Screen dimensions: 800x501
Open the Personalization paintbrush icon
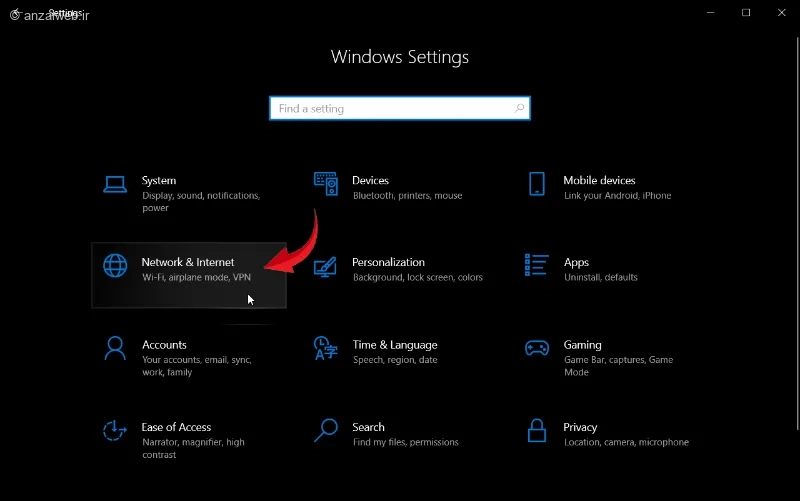pos(325,267)
